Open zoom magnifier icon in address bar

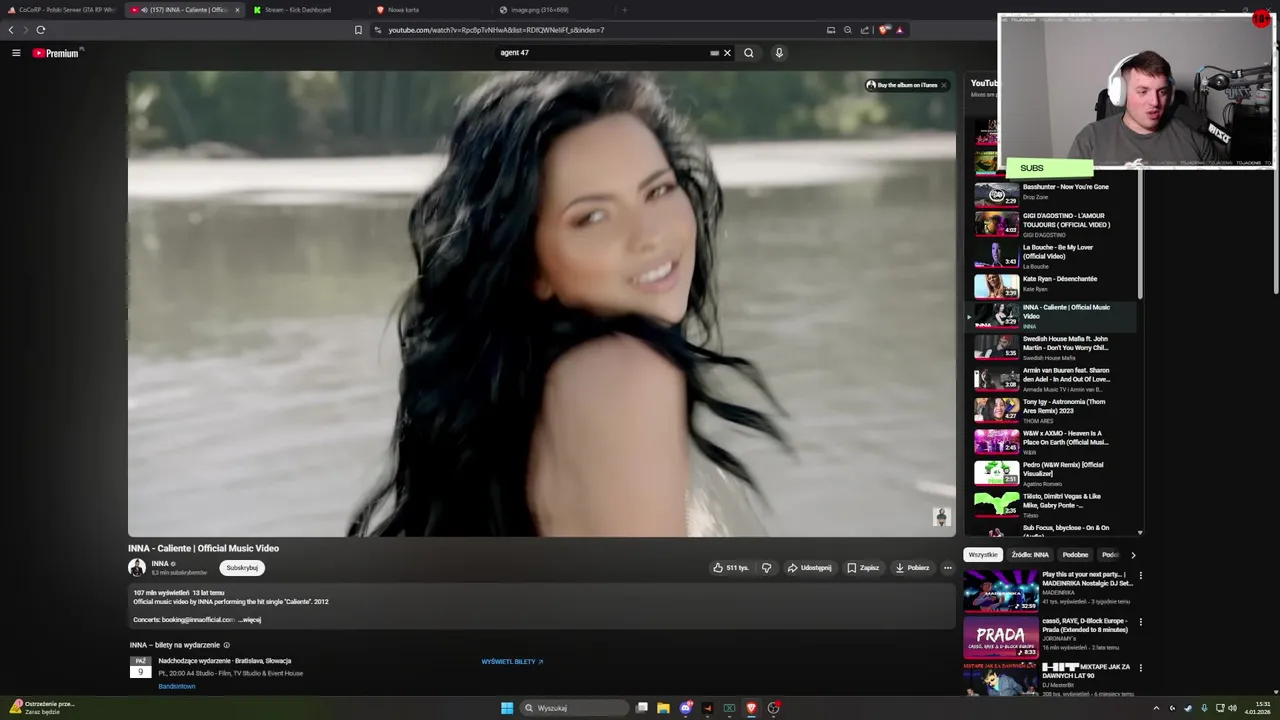848,30
